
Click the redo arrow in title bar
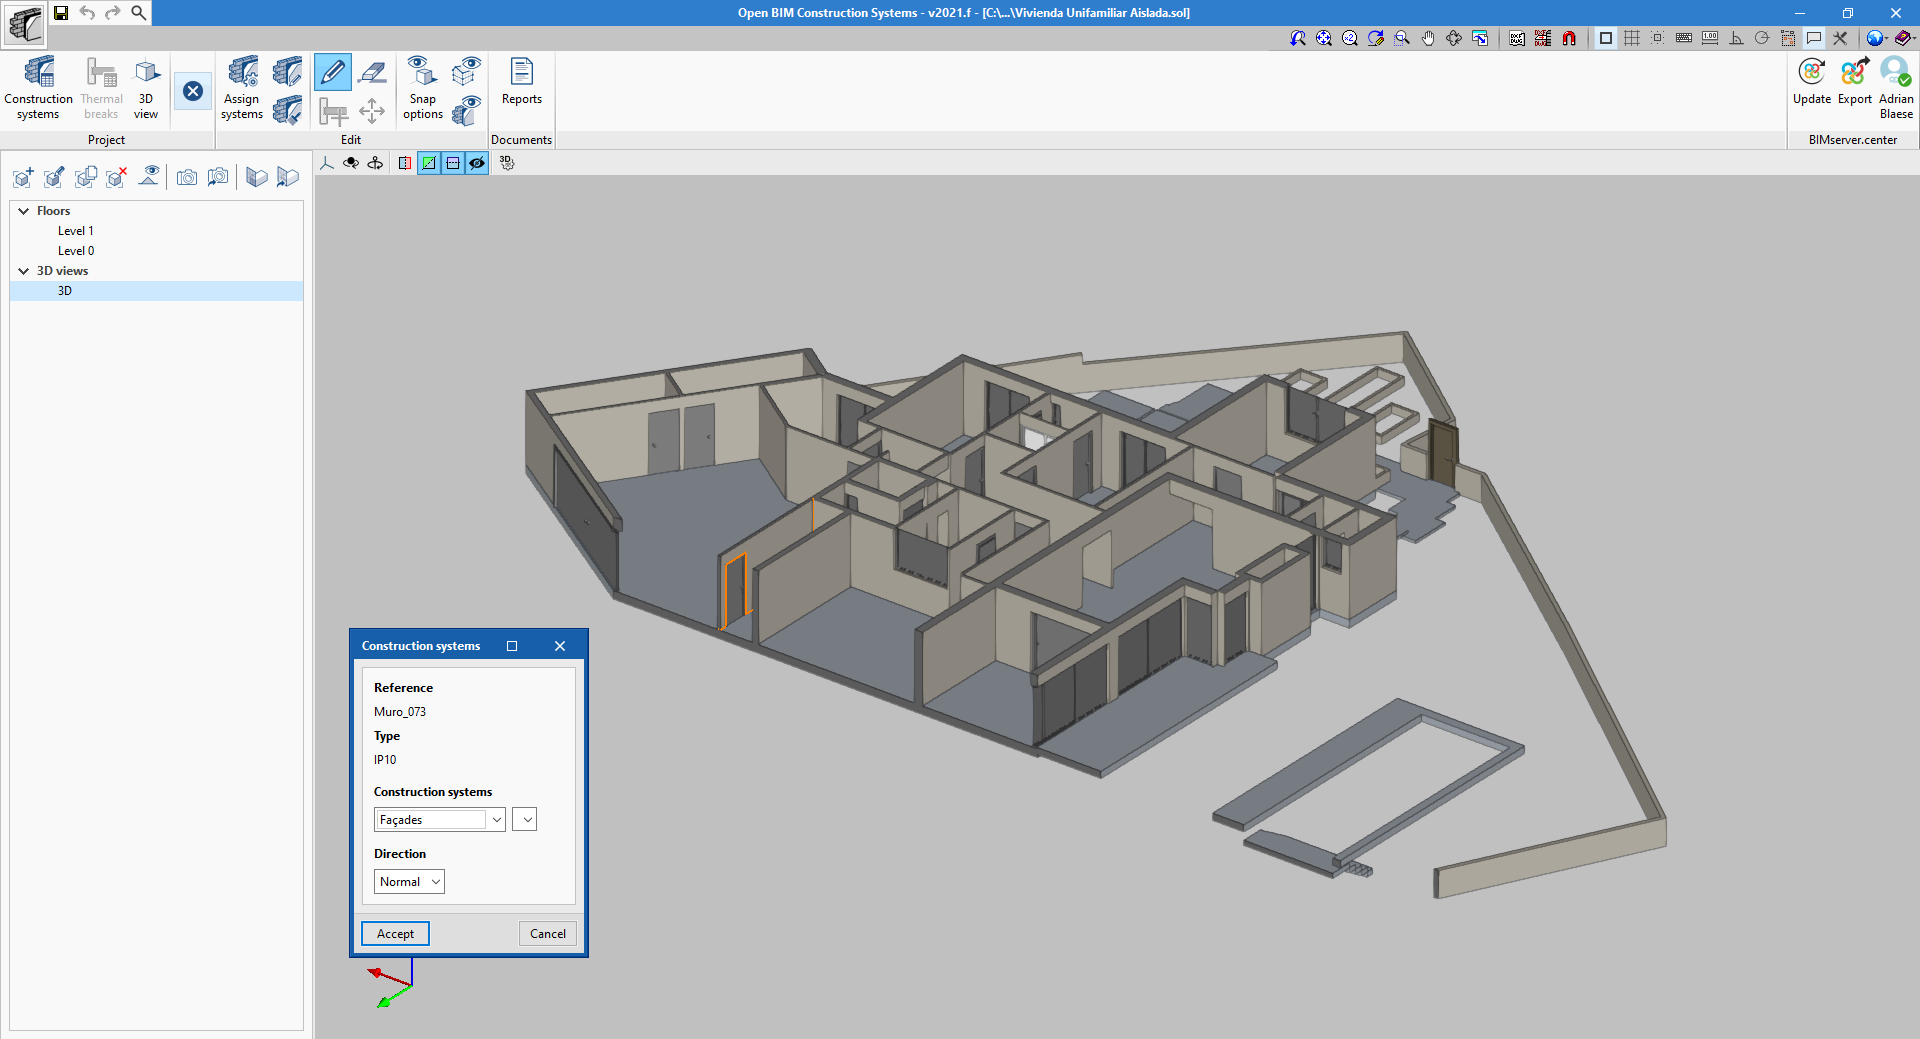(x=113, y=13)
